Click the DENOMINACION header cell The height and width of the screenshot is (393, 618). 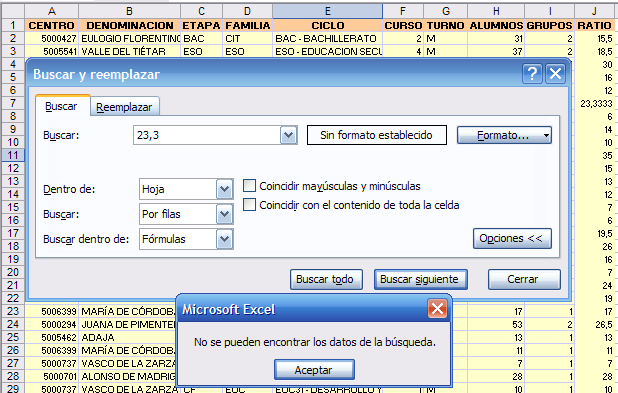(130, 25)
